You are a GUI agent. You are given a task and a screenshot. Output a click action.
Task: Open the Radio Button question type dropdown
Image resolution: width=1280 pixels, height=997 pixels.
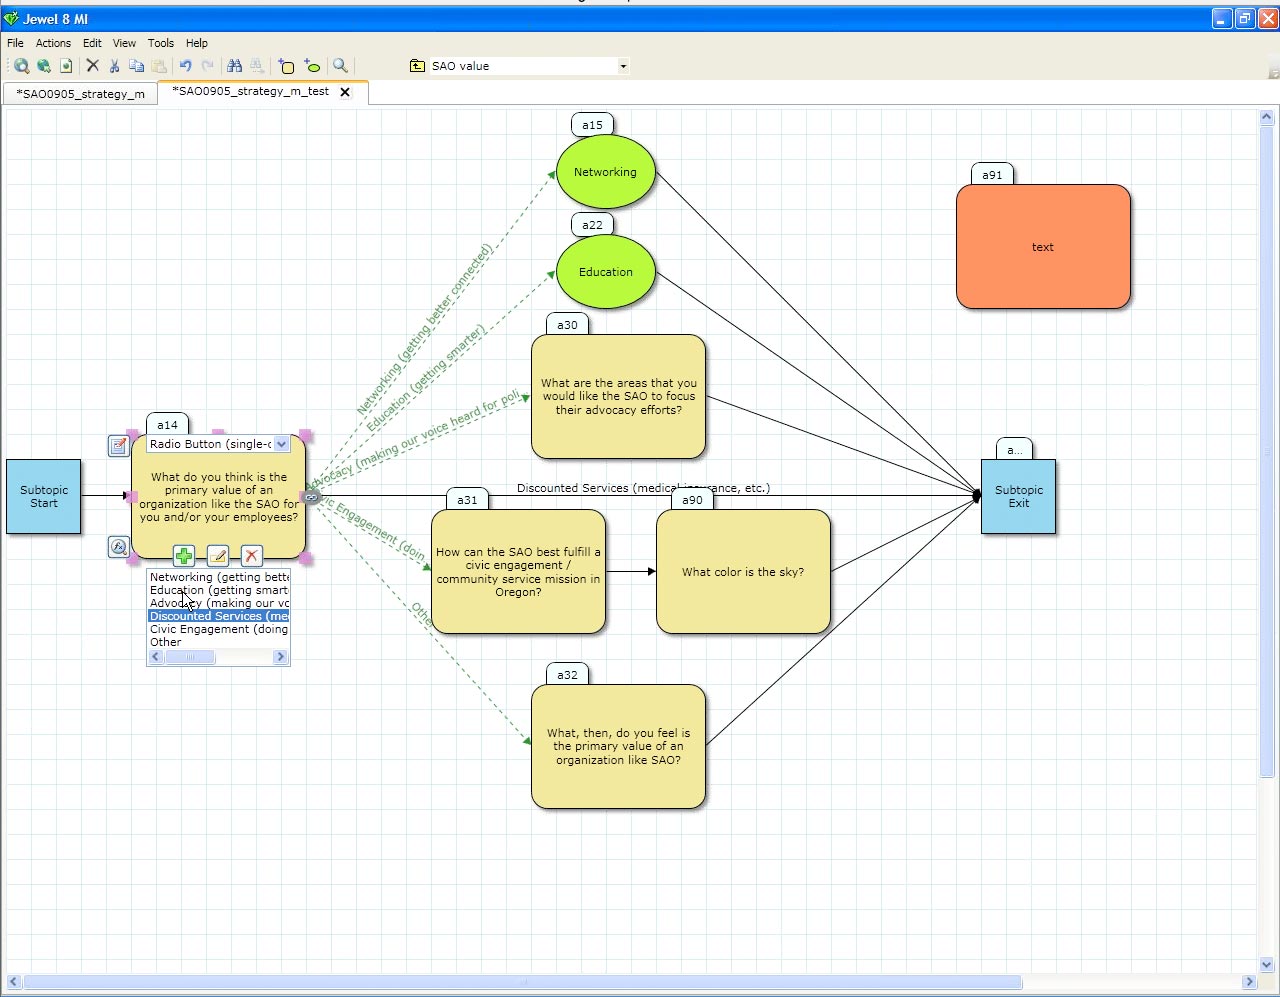point(281,444)
